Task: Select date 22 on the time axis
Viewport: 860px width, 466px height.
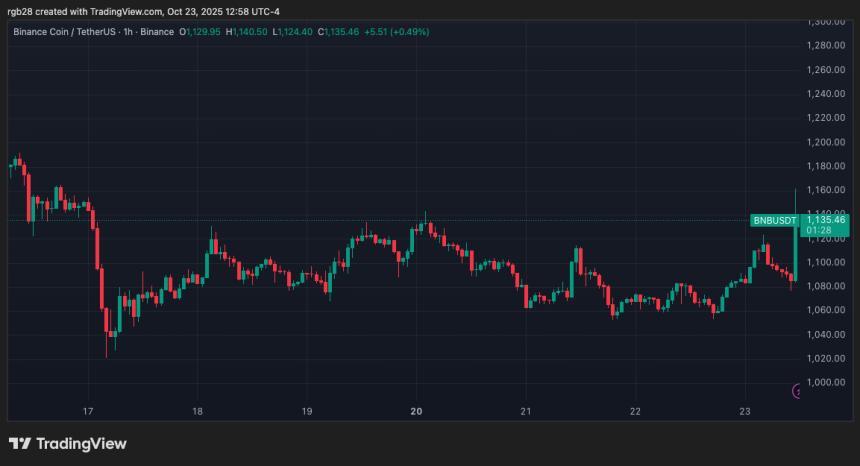Action: (635, 411)
